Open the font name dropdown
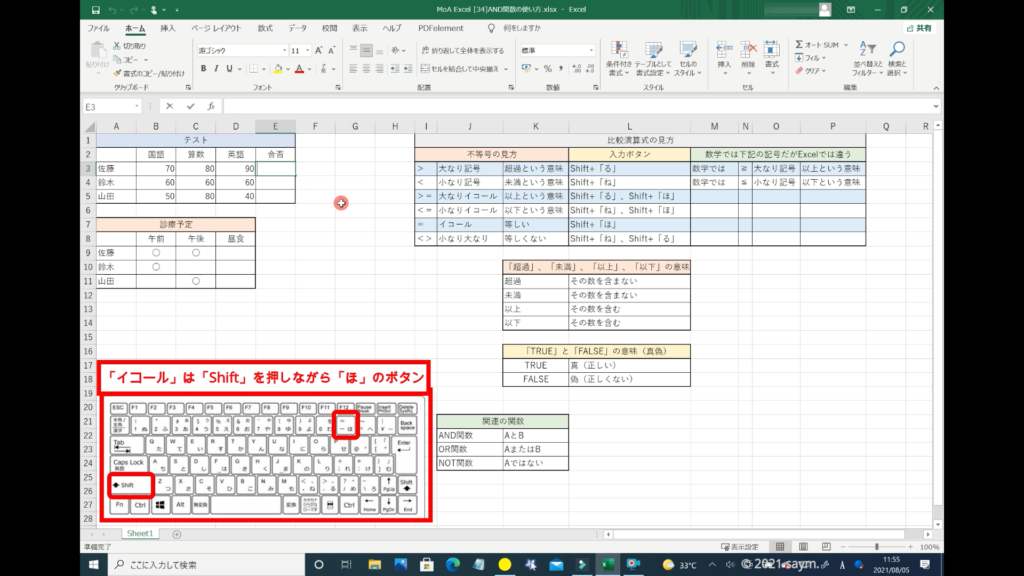The image size is (1024, 576). pyautogui.click(x=282, y=50)
